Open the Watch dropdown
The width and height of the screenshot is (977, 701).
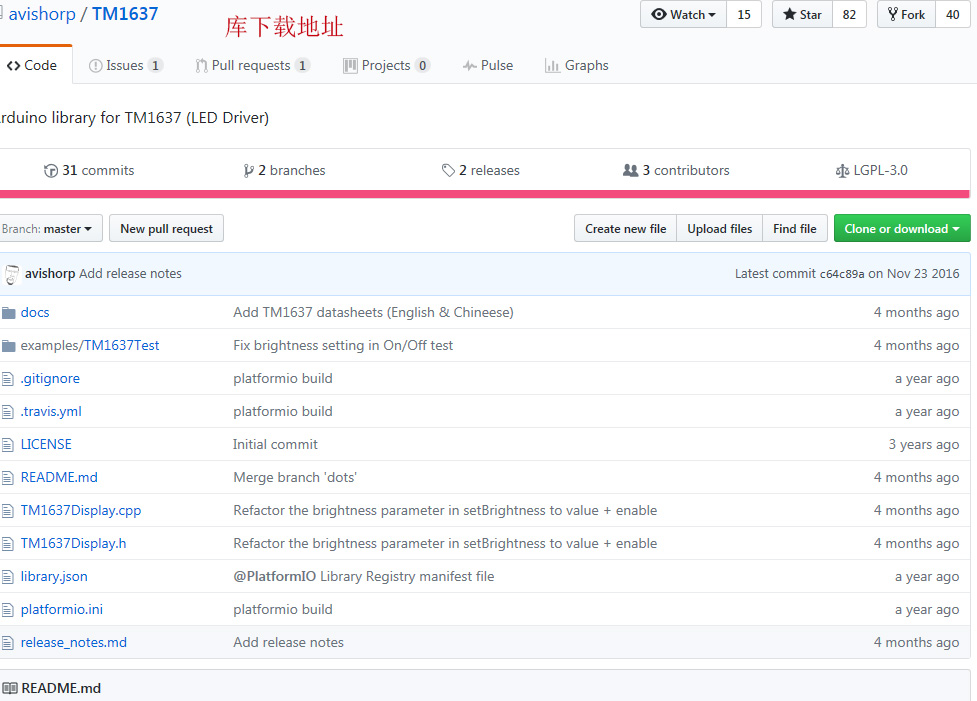[x=684, y=14]
